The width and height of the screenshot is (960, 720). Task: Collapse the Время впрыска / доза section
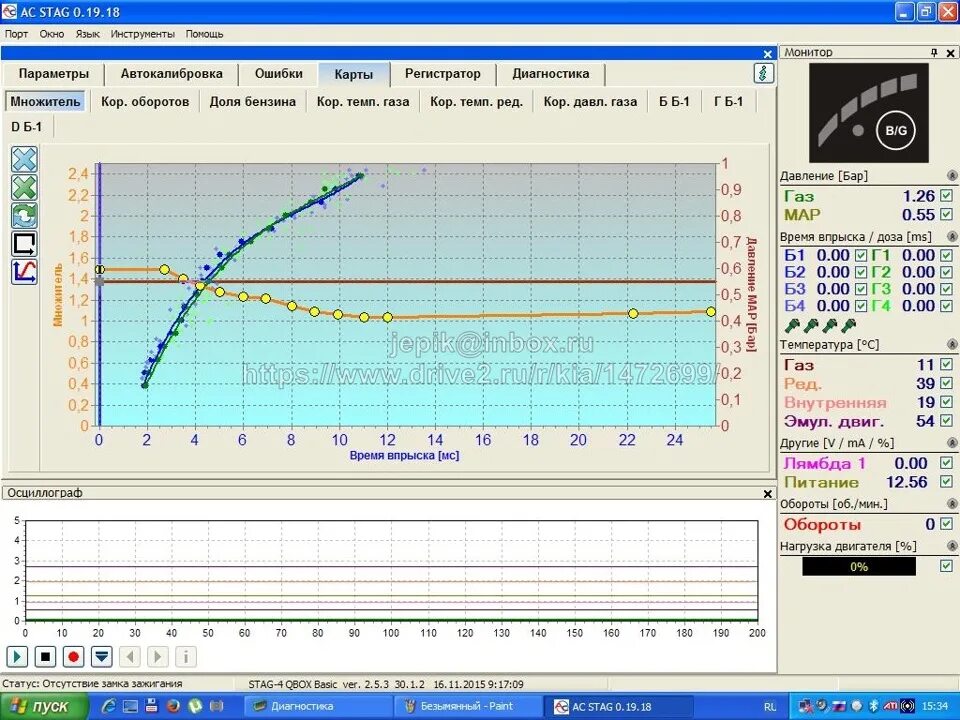click(x=952, y=236)
